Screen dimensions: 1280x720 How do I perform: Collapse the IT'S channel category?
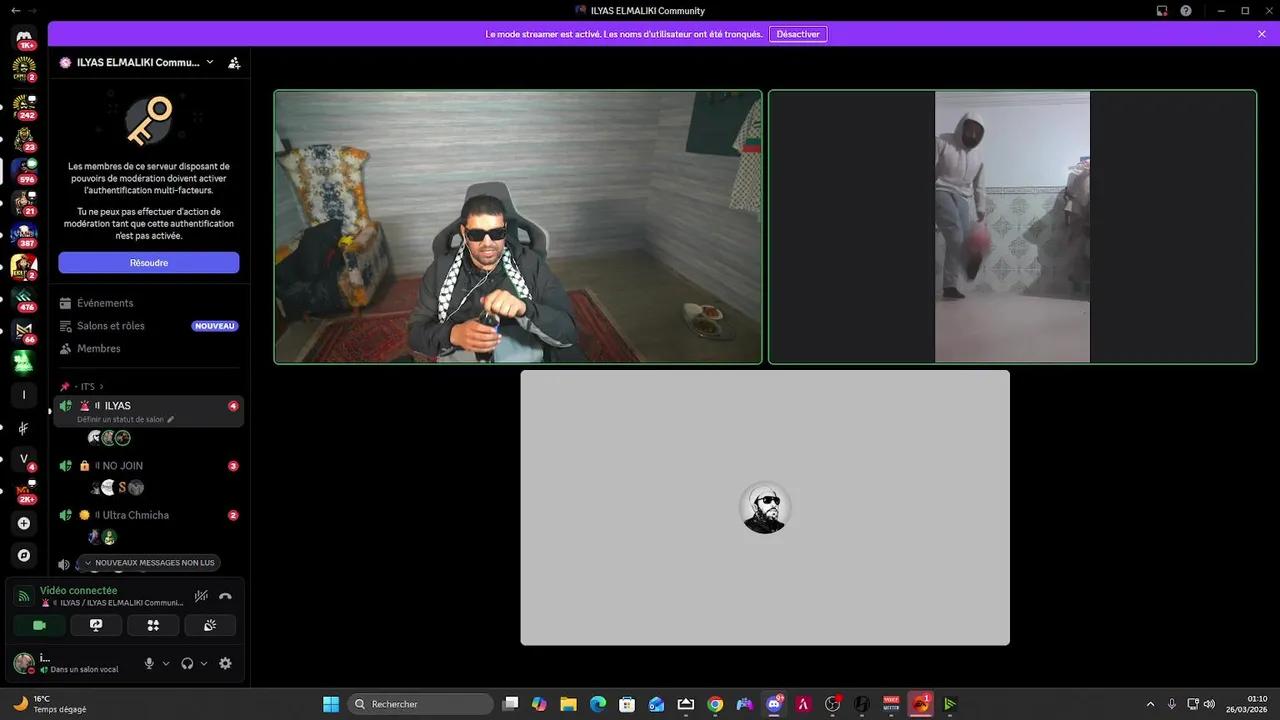click(87, 386)
